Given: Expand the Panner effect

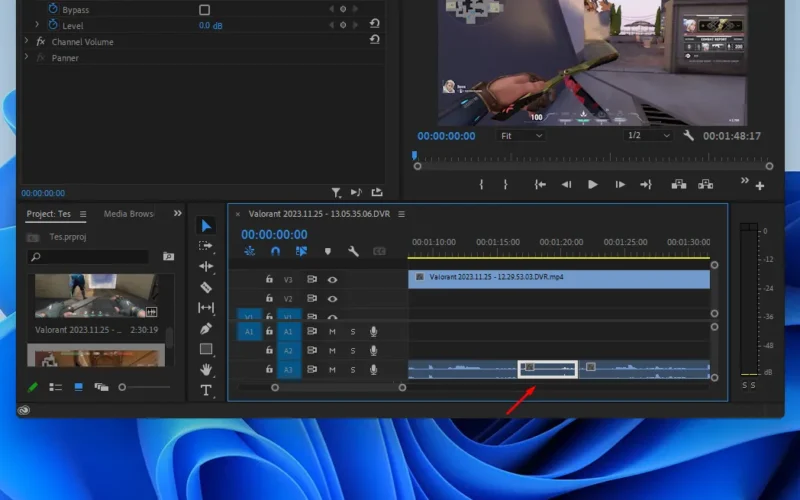Looking at the screenshot, I should click(27, 57).
